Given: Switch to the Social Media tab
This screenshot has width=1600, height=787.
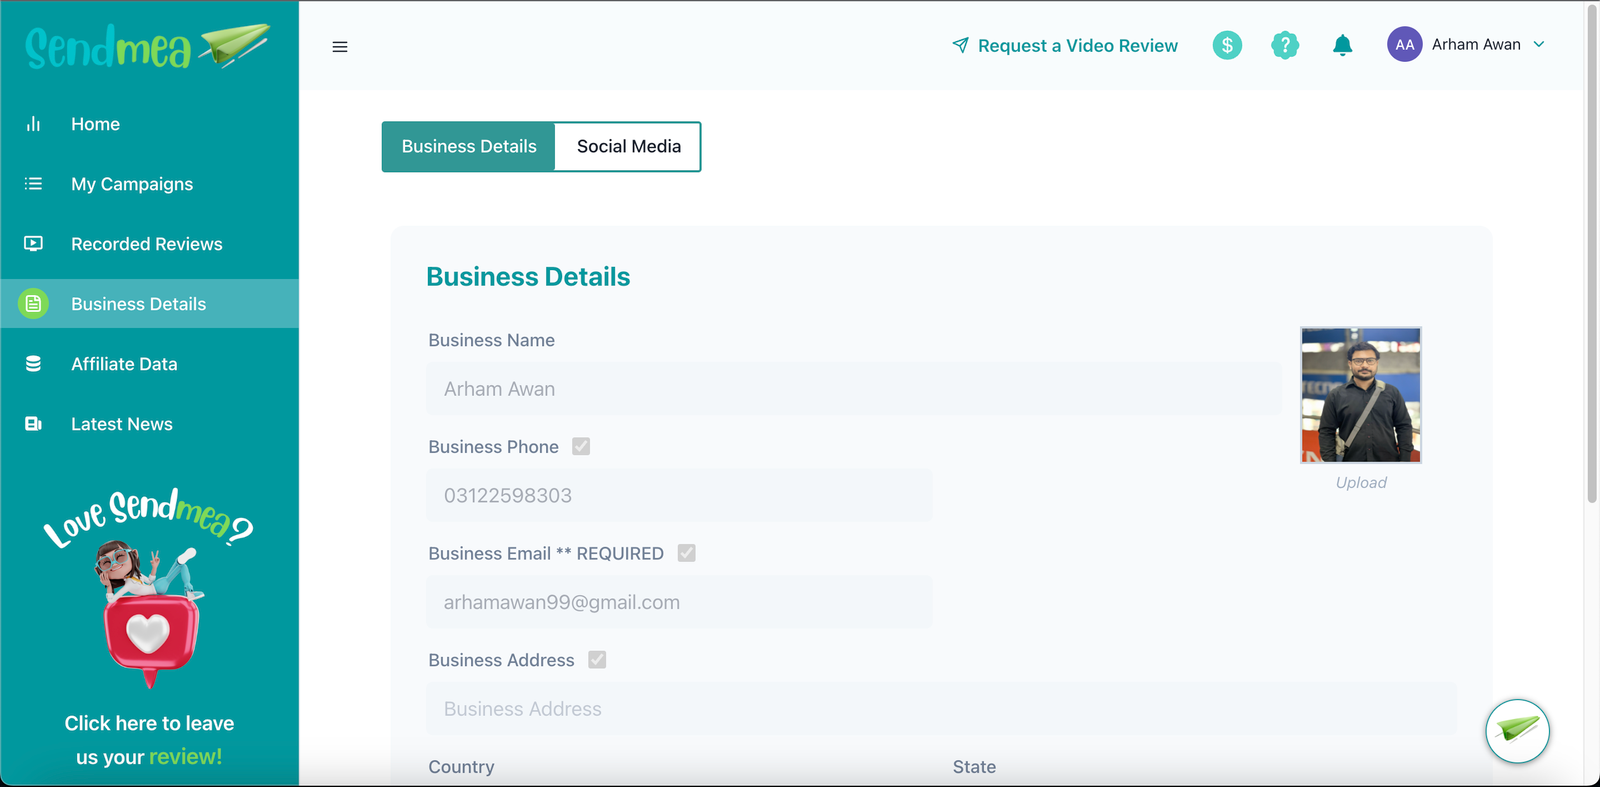Looking at the screenshot, I should point(628,147).
